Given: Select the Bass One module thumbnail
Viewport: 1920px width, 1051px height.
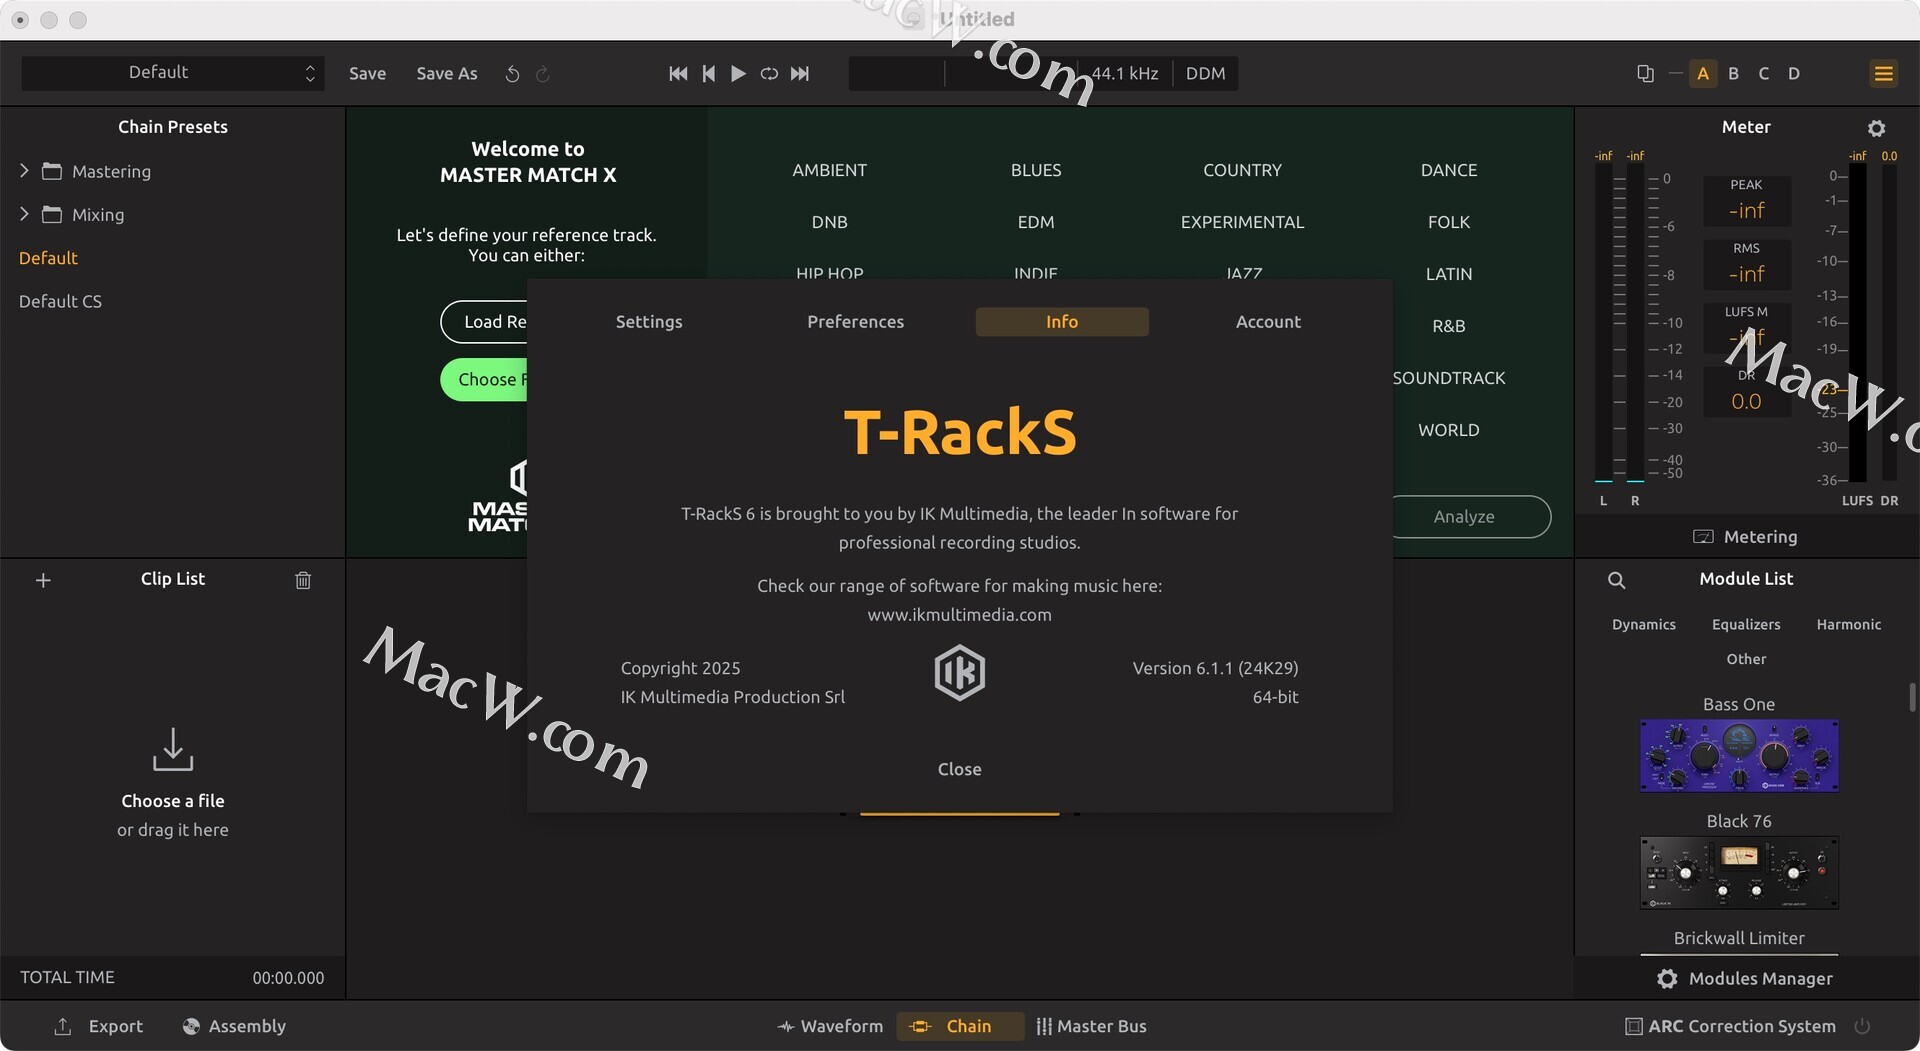Looking at the screenshot, I should click(x=1739, y=756).
